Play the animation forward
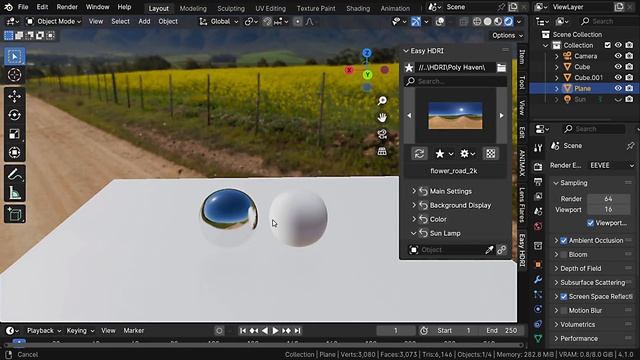The image size is (640, 360). tap(276, 331)
